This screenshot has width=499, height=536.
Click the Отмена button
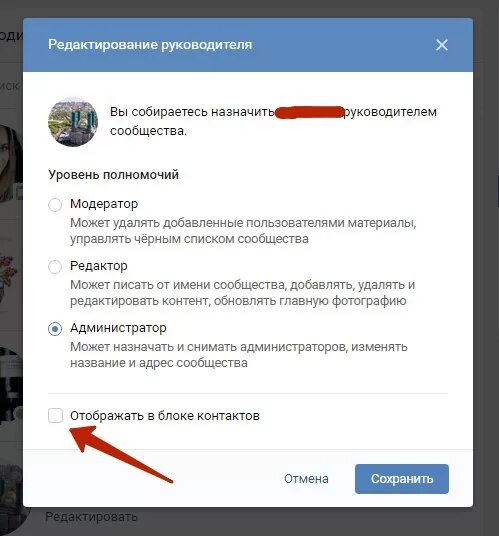pos(306,479)
